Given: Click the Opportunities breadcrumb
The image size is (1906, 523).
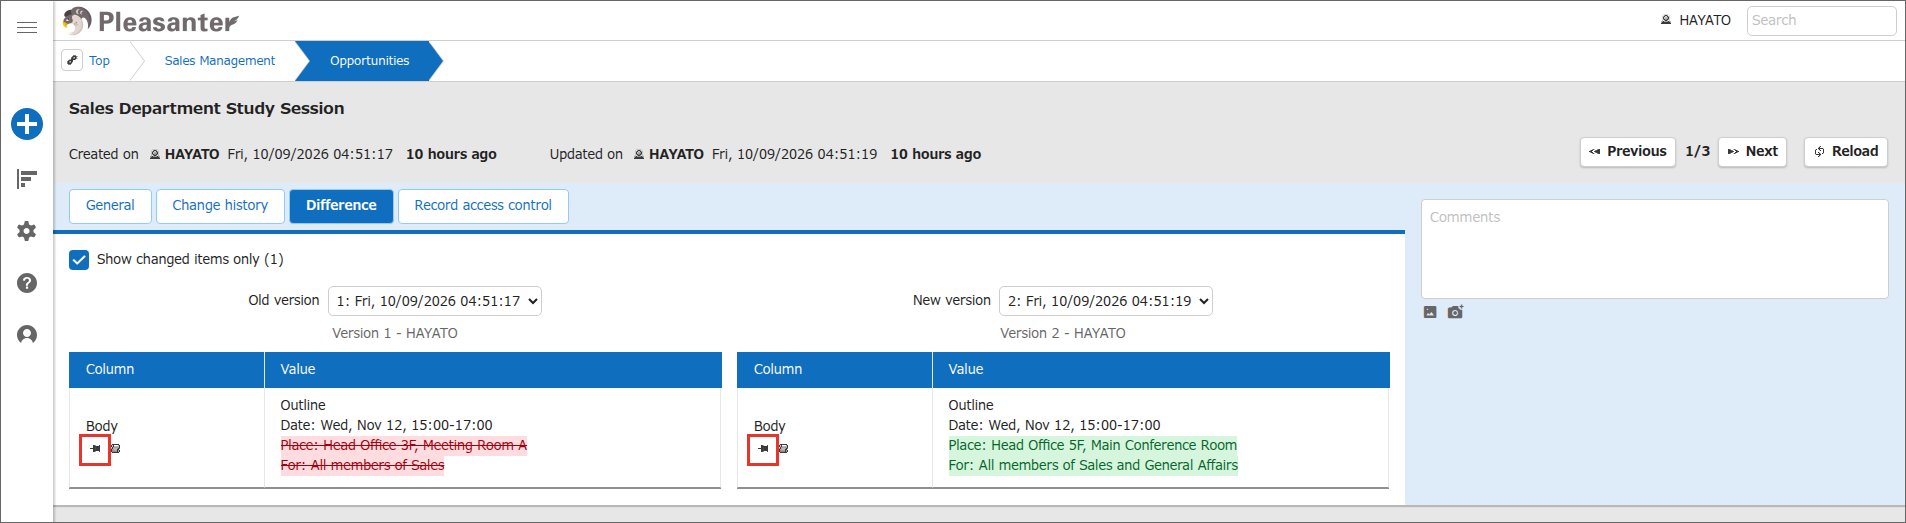Looking at the screenshot, I should click(370, 61).
